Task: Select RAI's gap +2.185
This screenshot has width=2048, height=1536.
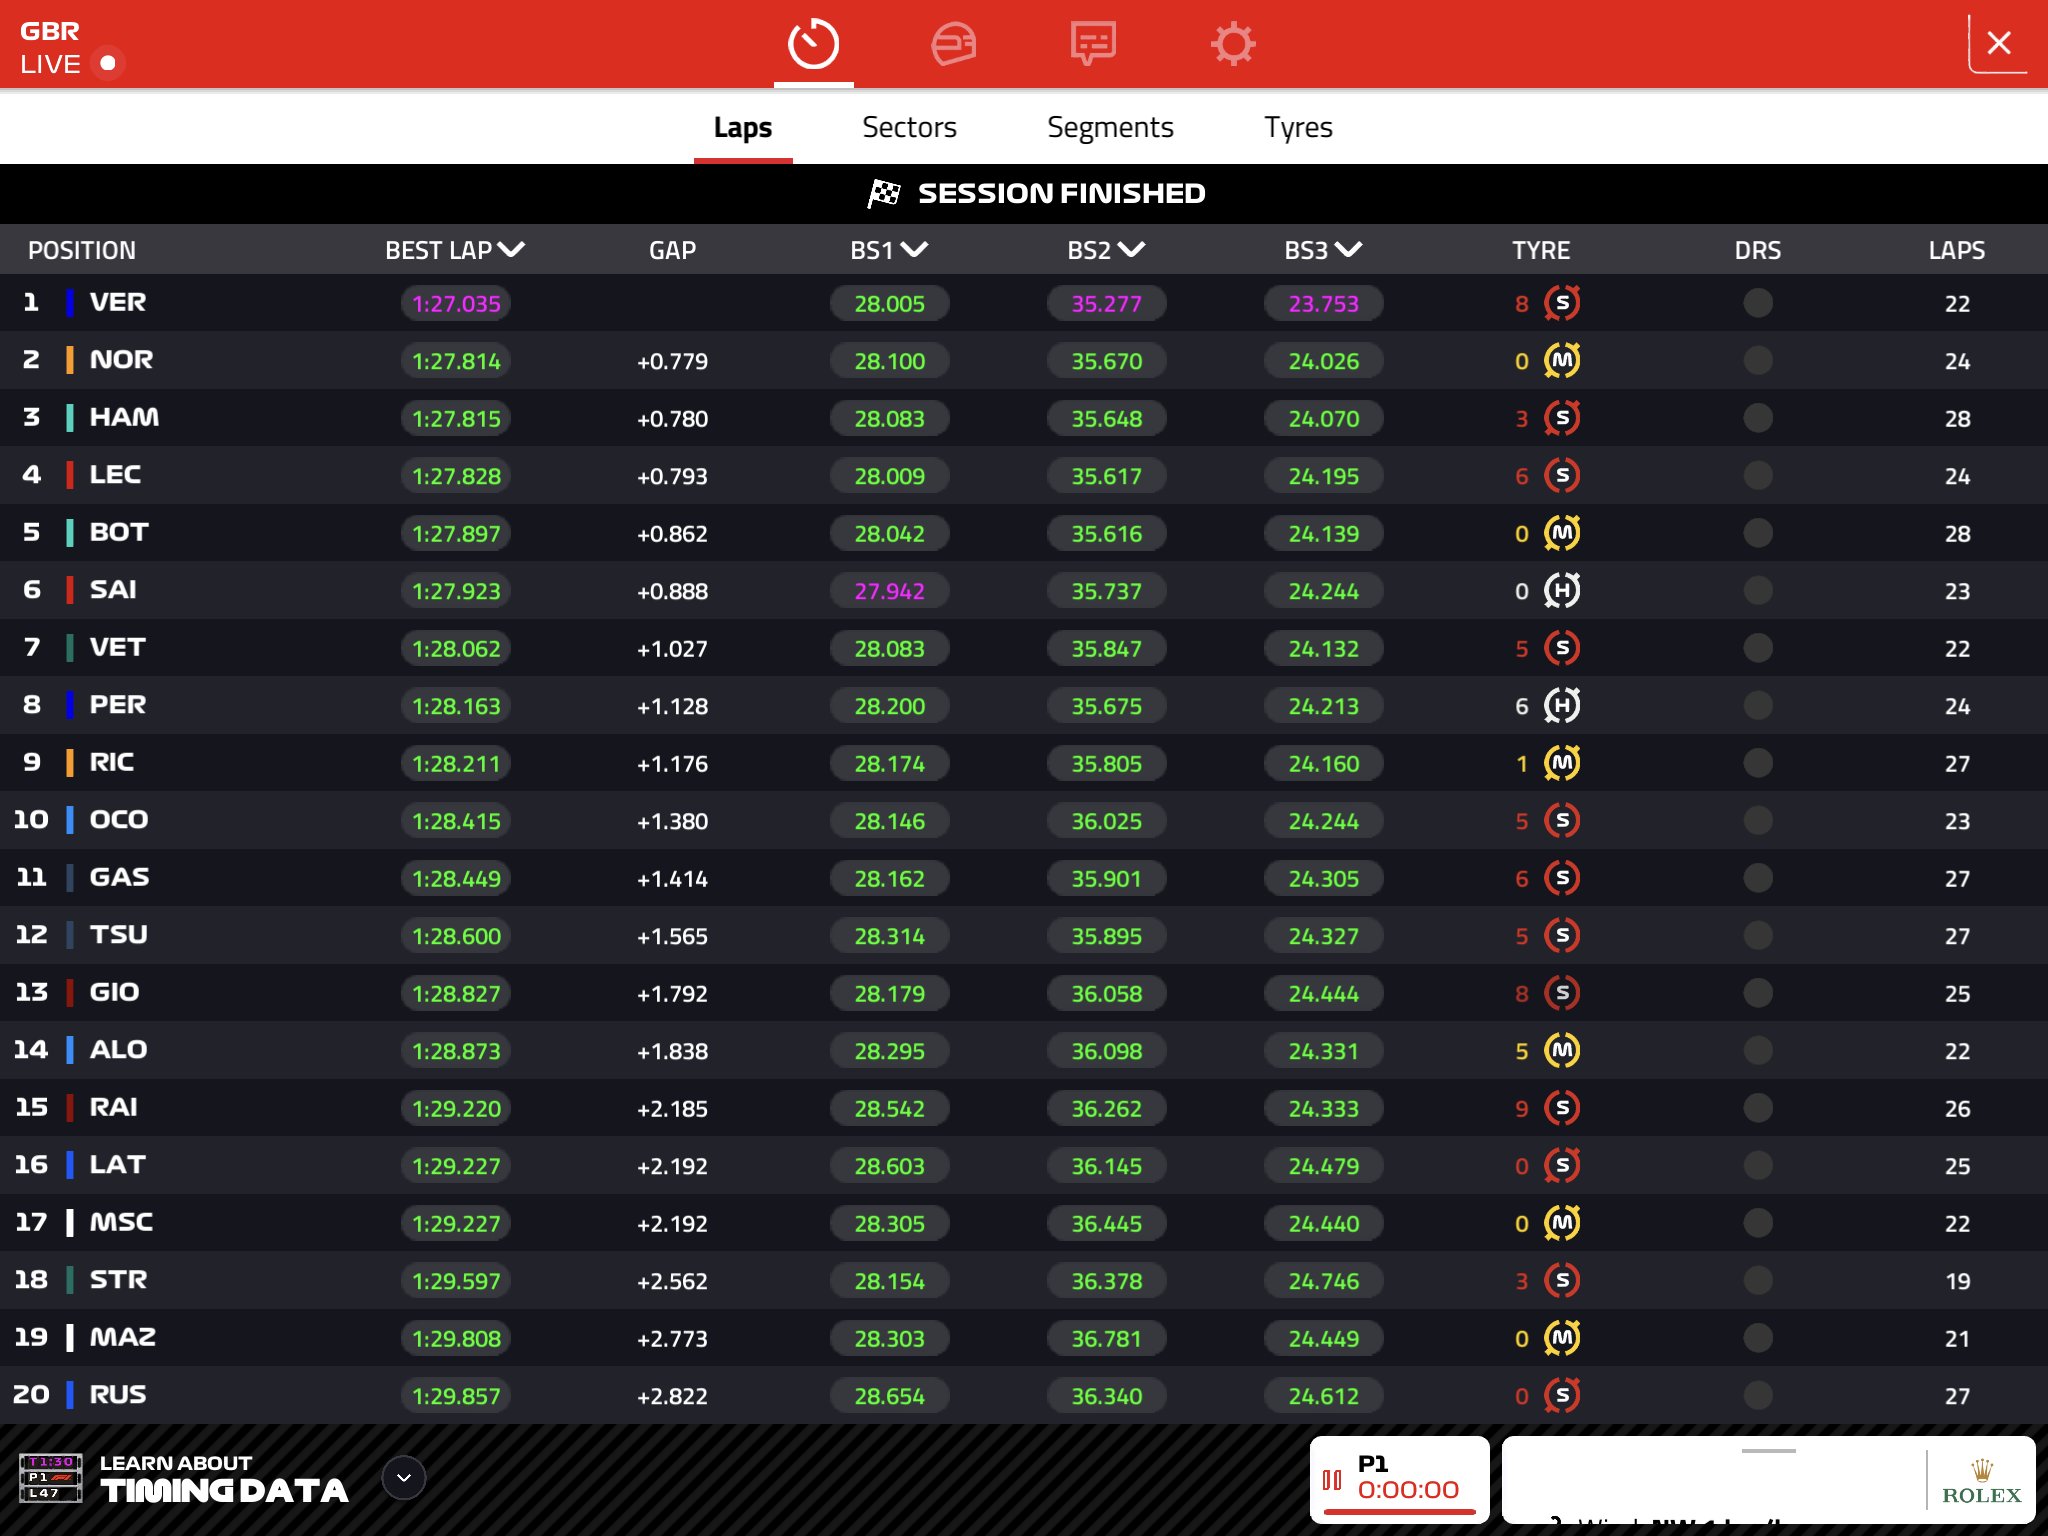Action: tap(672, 1109)
